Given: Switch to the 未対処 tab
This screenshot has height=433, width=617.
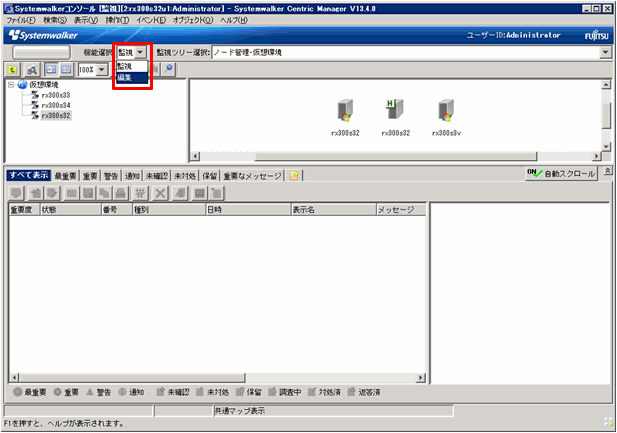Looking at the screenshot, I should (185, 176).
